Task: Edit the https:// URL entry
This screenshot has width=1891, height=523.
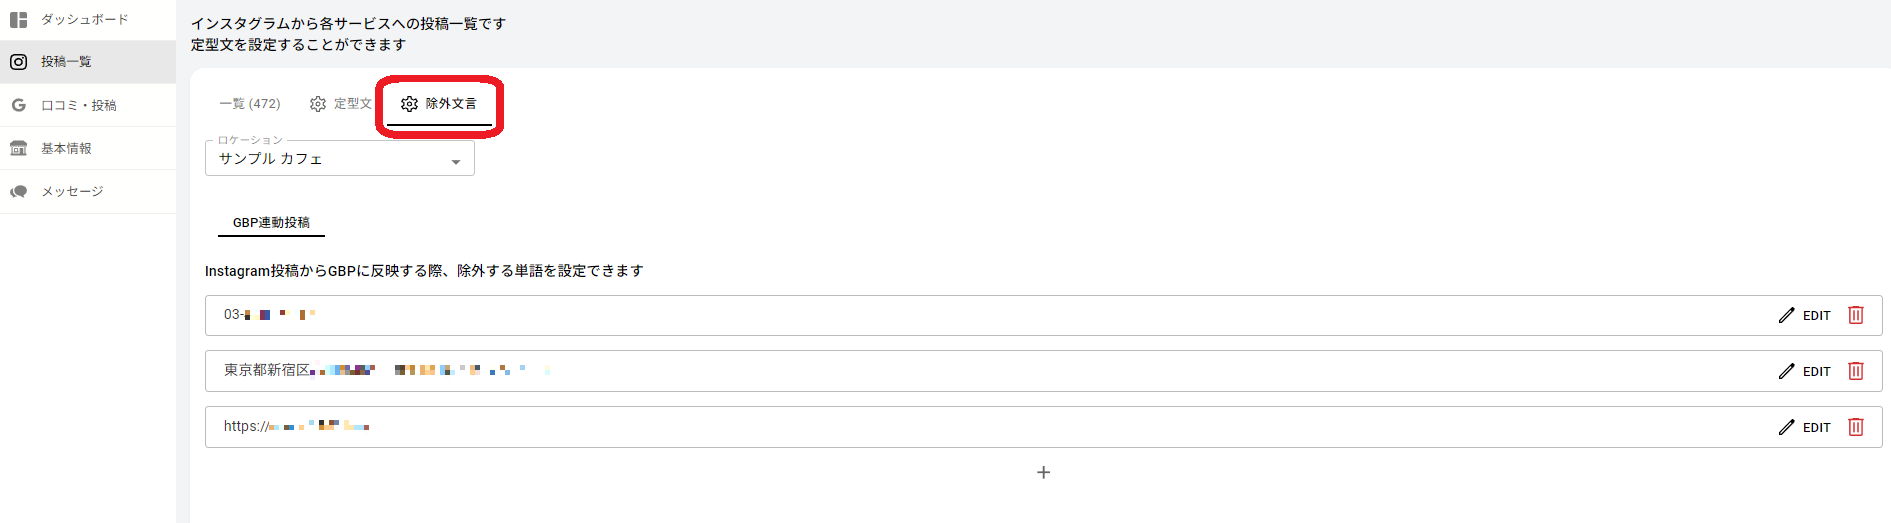Action: click(1805, 427)
